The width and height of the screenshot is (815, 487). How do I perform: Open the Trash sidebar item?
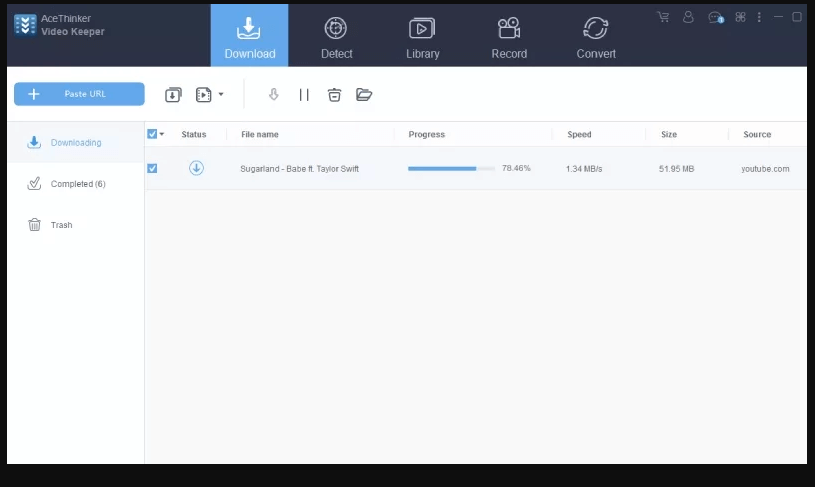point(76,225)
